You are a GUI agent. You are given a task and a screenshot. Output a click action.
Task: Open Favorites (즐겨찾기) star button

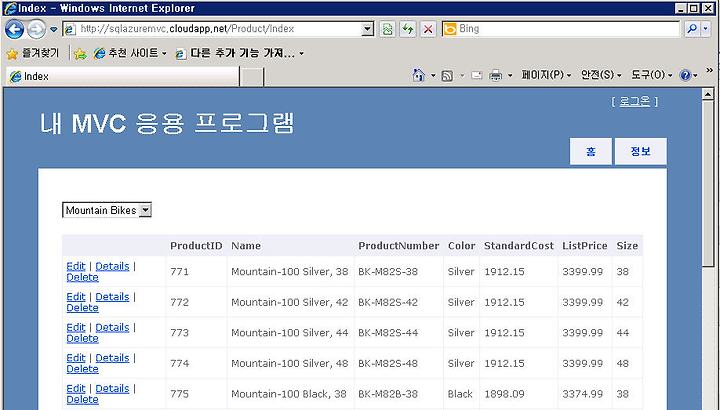pyautogui.click(x=33, y=53)
